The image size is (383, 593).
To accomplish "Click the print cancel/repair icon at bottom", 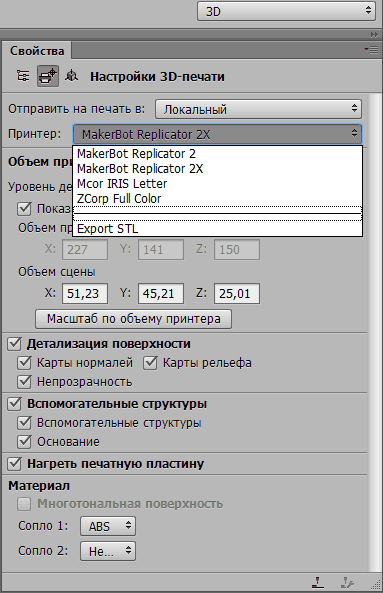I will (346, 582).
